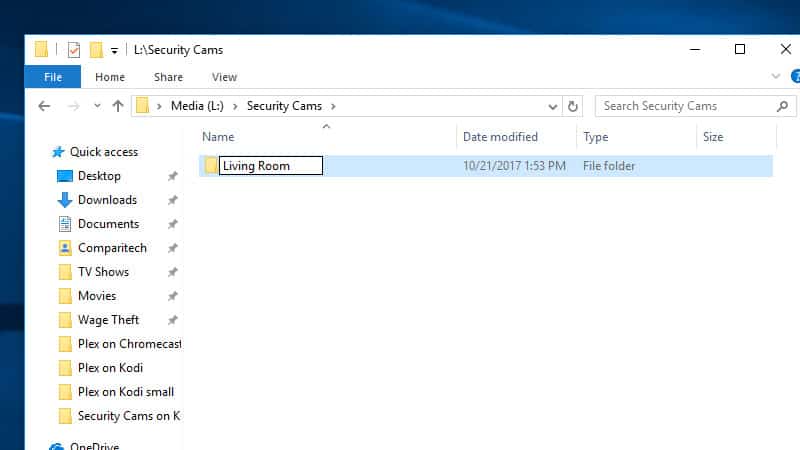Switch to the Share ribbon tab
800x450 pixels.
[x=168, y=77]
